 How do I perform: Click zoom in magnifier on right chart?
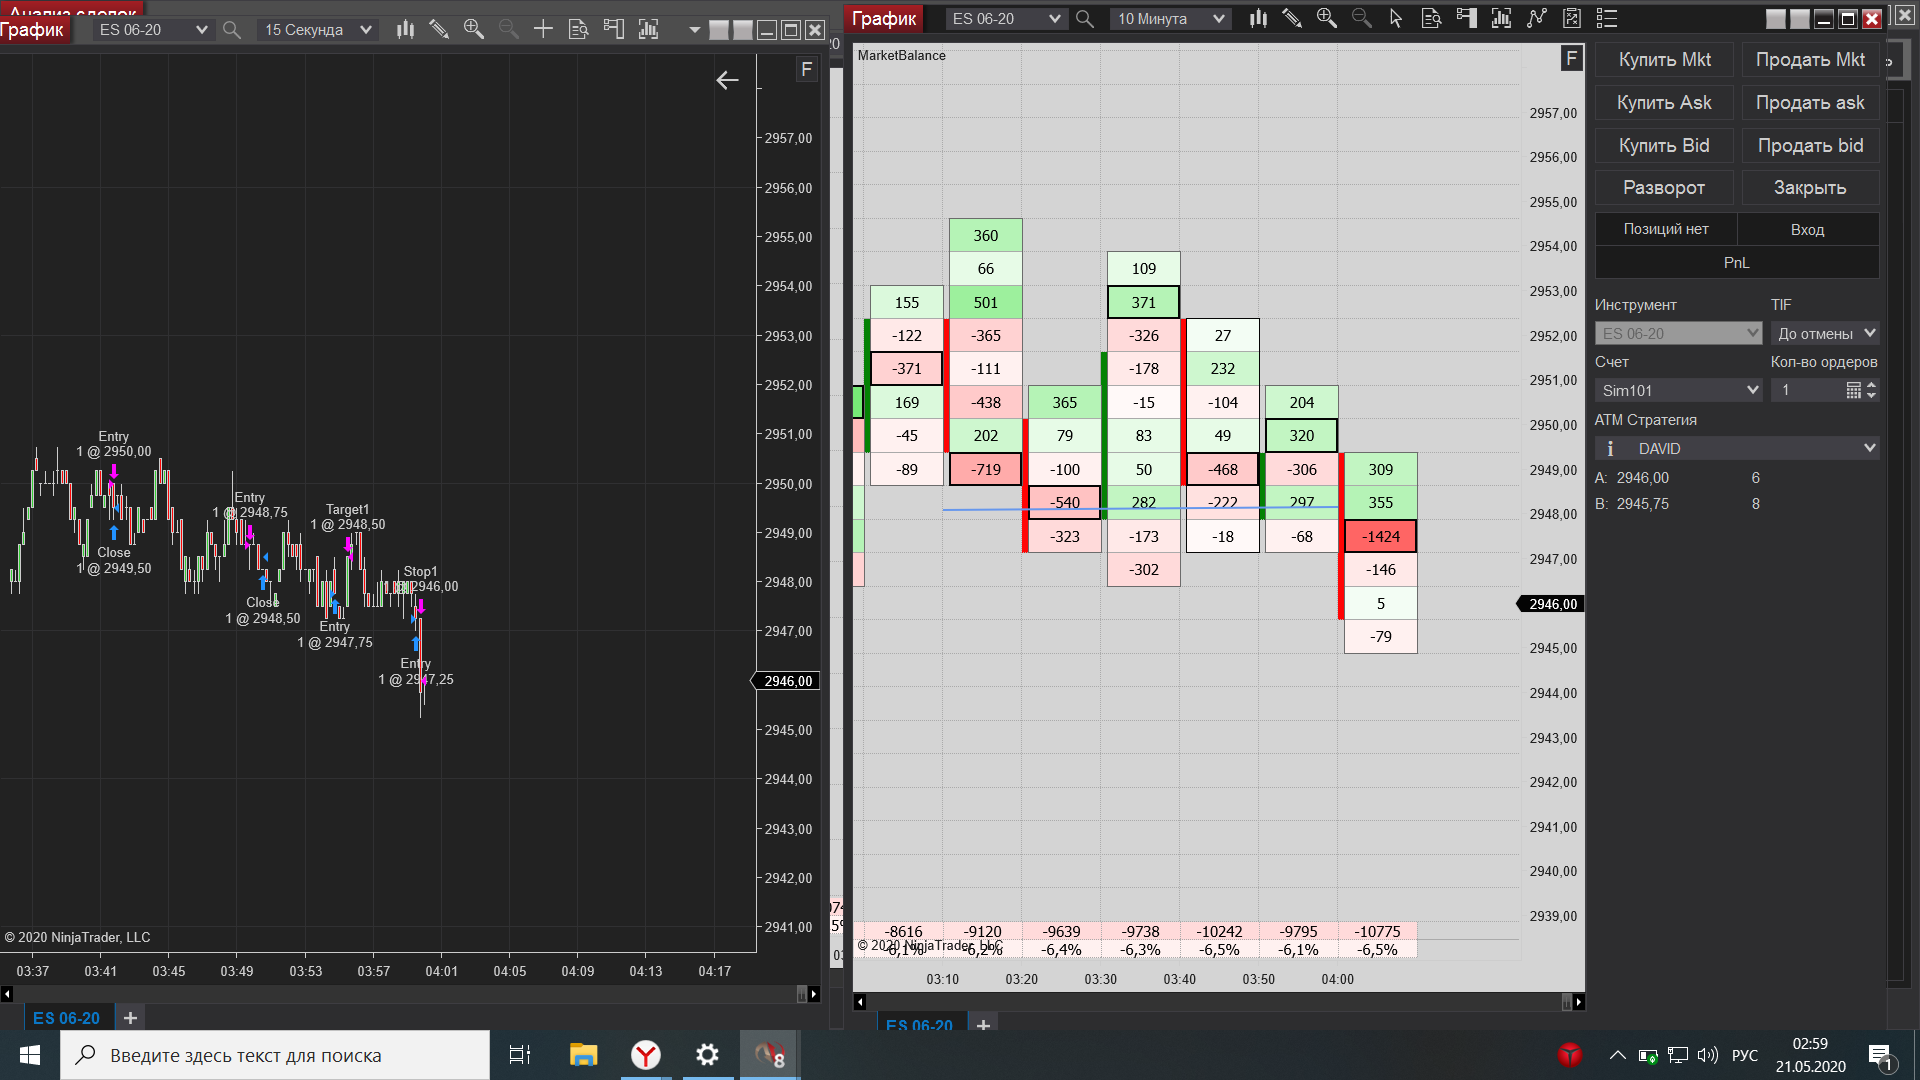click(1327, 18)
